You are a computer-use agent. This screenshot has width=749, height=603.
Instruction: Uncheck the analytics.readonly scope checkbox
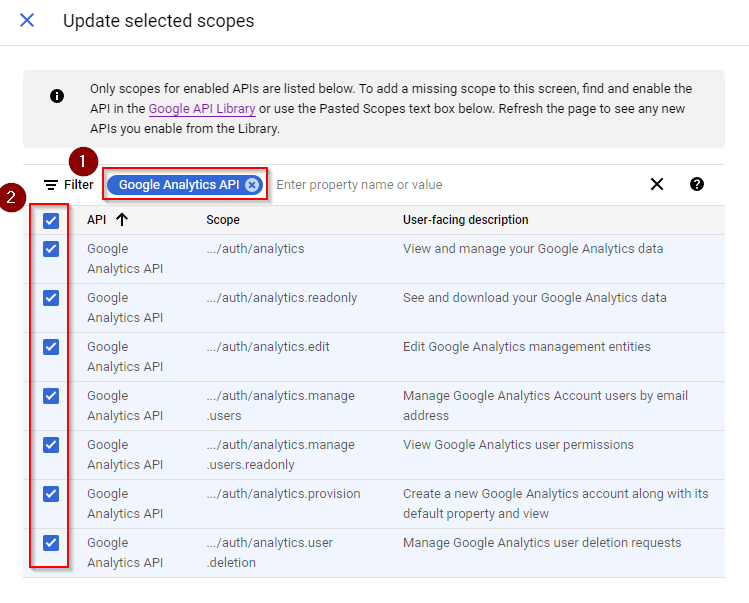(x=51, y=298)
